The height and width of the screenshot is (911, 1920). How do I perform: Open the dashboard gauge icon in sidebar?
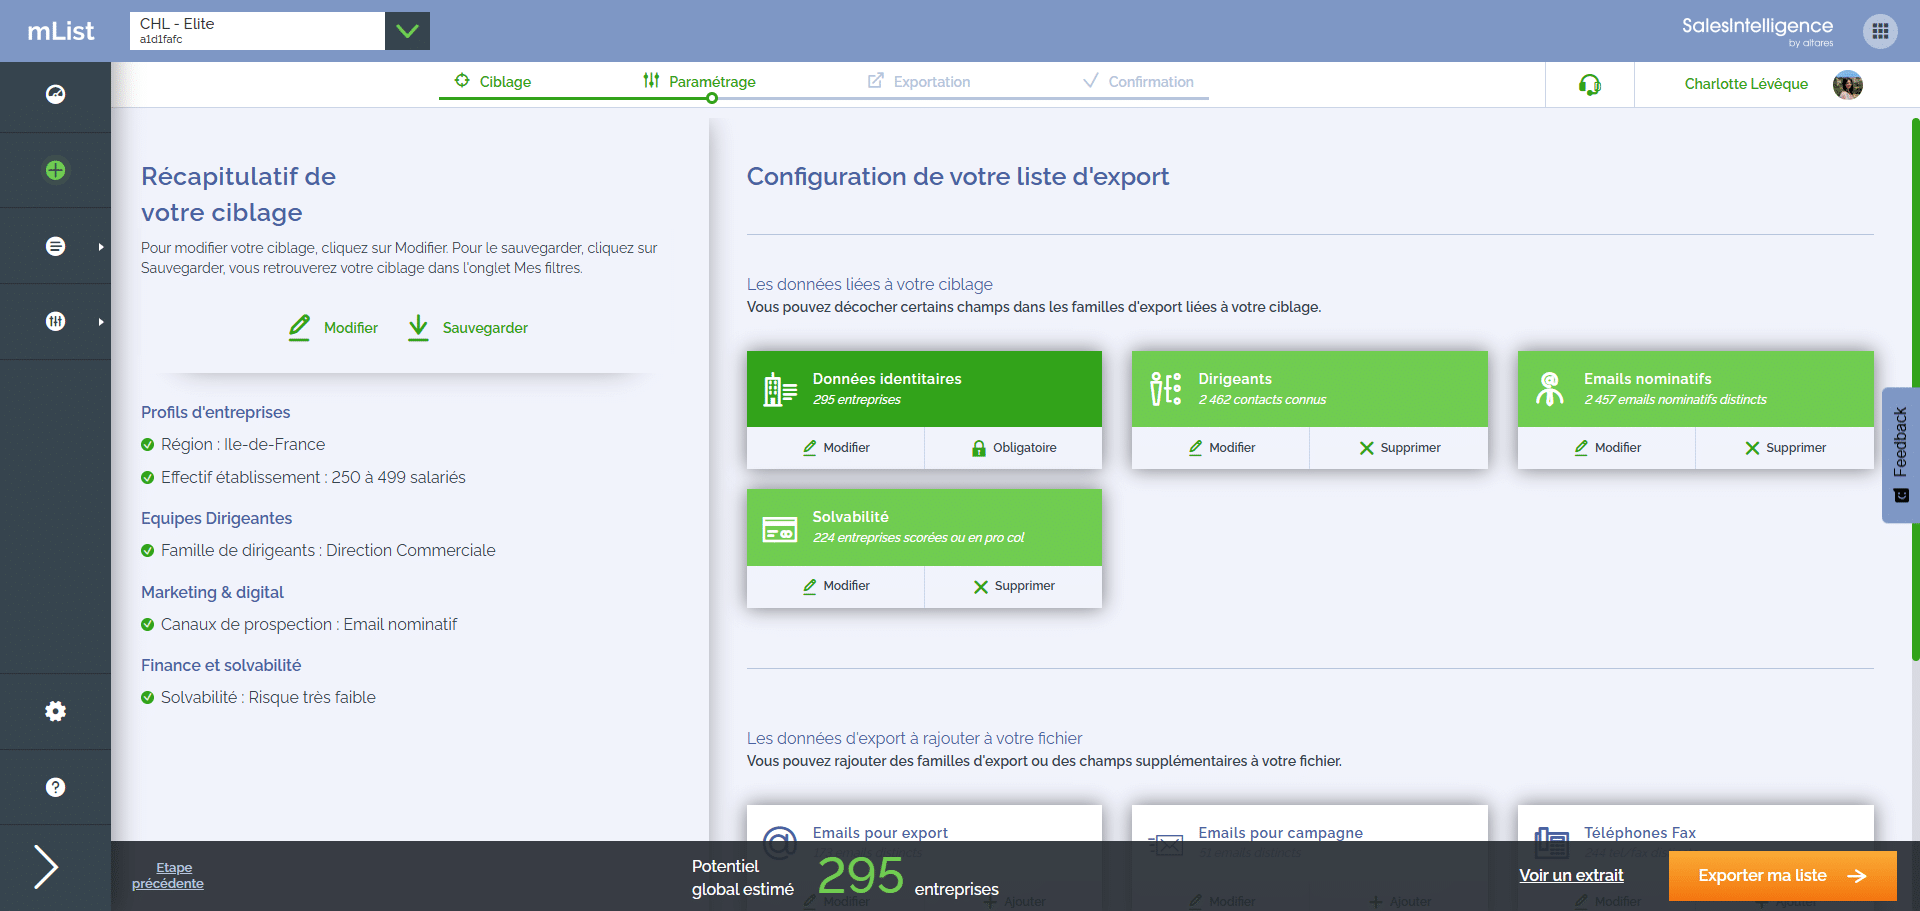pyautogui.click(x=56, y=94)
